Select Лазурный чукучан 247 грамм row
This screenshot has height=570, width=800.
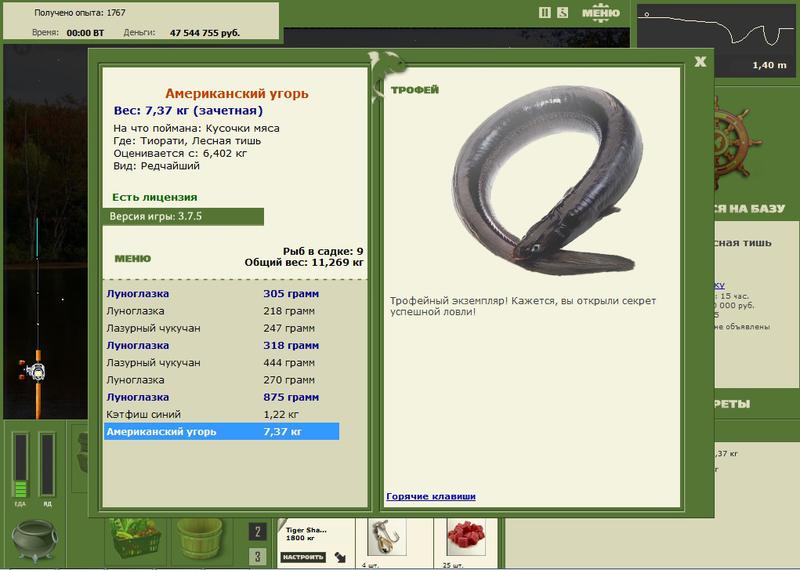pyautogui.click(x=221, y=328)
